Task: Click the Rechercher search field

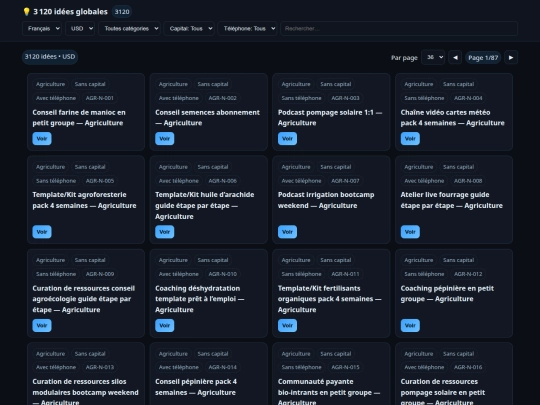Action: 399,29
